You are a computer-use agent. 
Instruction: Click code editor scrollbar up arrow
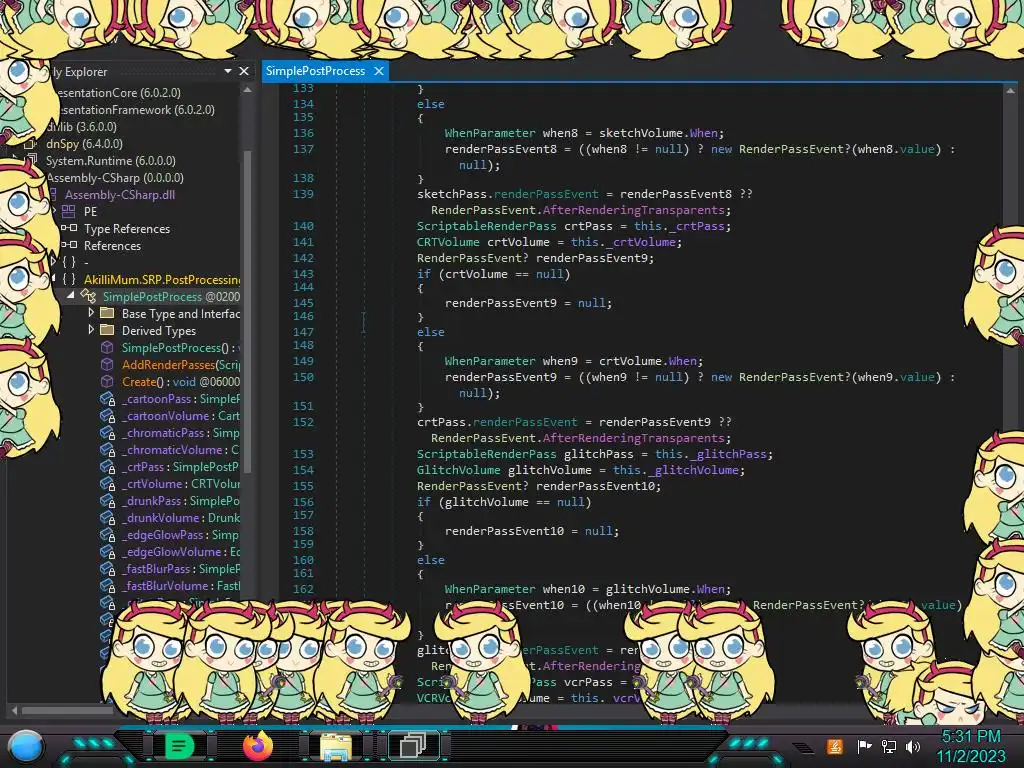1010,91
